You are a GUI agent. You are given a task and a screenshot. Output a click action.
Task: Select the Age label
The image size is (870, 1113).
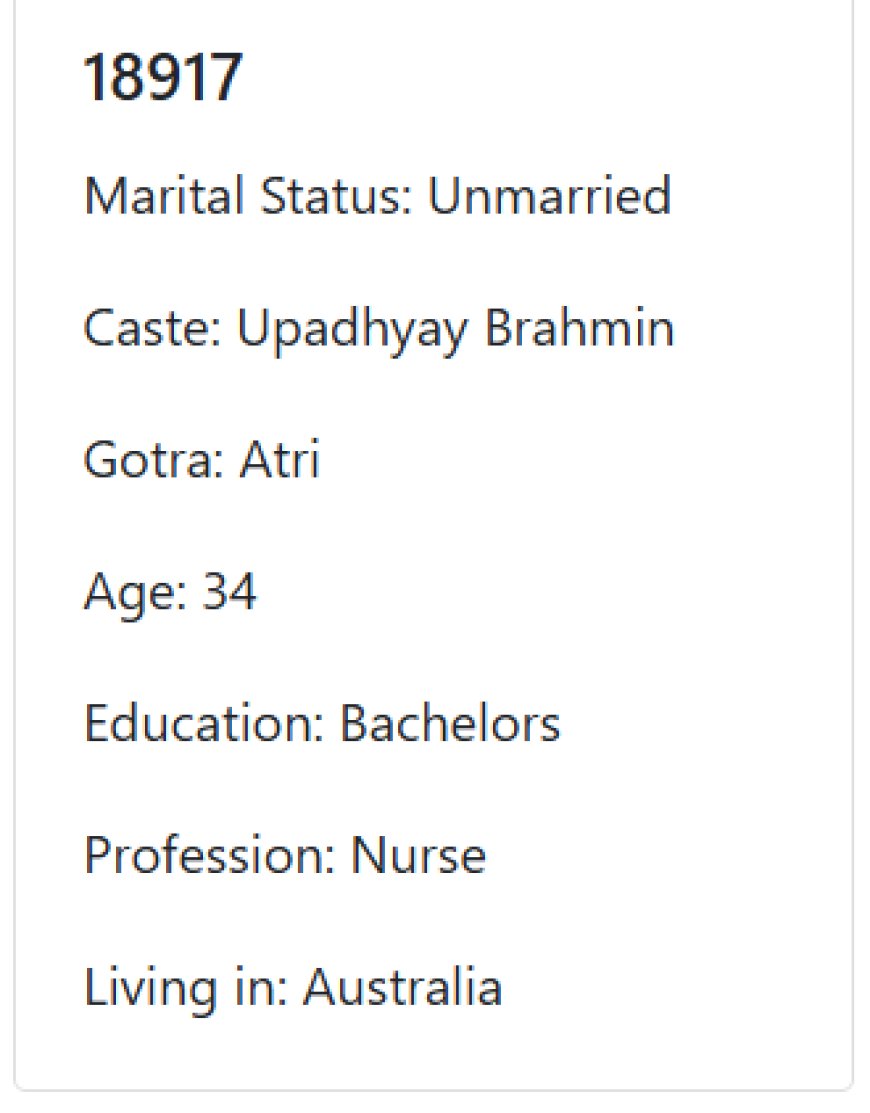(x=136, y=593)
